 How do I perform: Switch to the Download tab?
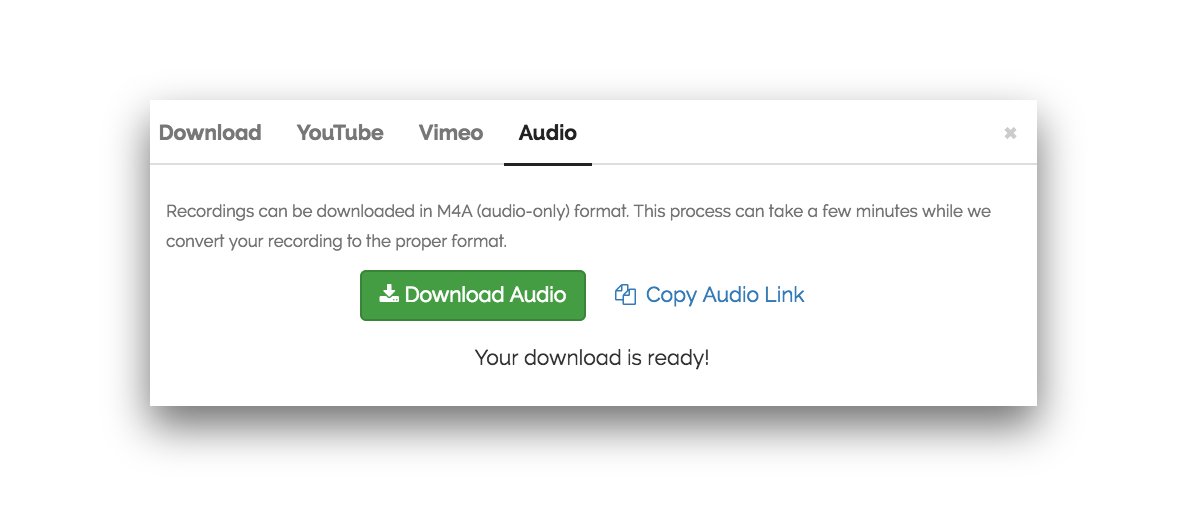[210, 133]
